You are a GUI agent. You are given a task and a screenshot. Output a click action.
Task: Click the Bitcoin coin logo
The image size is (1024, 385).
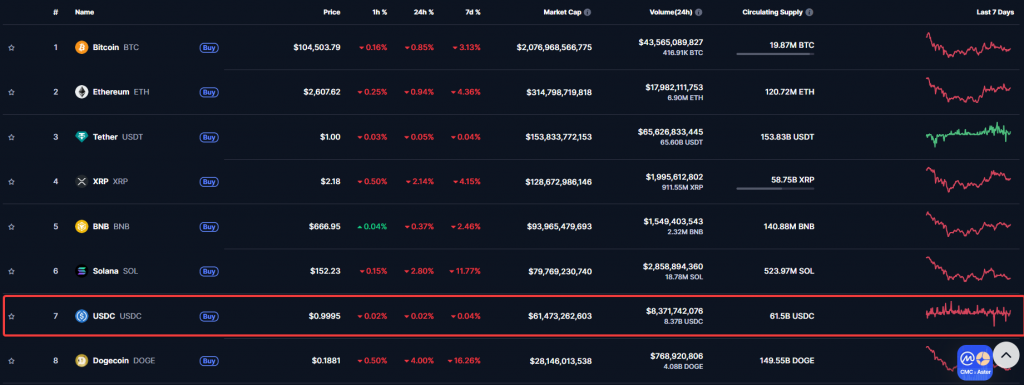82,48
